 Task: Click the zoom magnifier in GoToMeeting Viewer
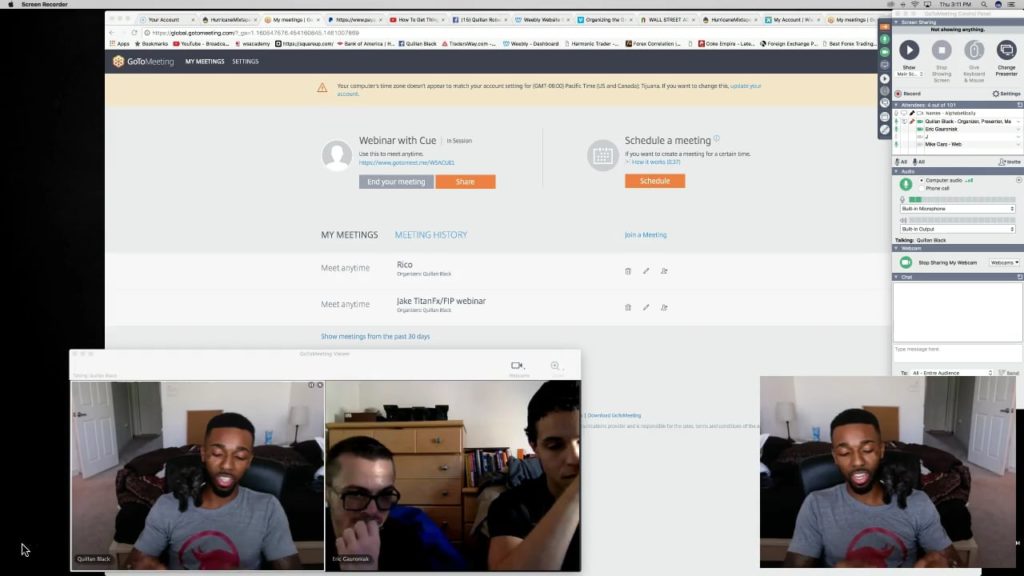(x=555, y=366)
